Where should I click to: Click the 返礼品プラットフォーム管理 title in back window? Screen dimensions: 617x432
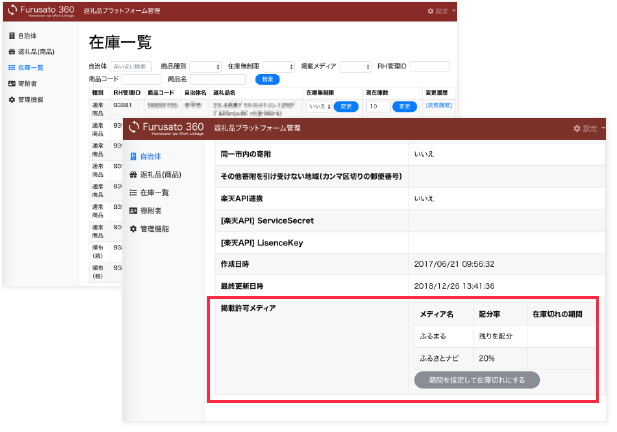[x=122, y=11]
